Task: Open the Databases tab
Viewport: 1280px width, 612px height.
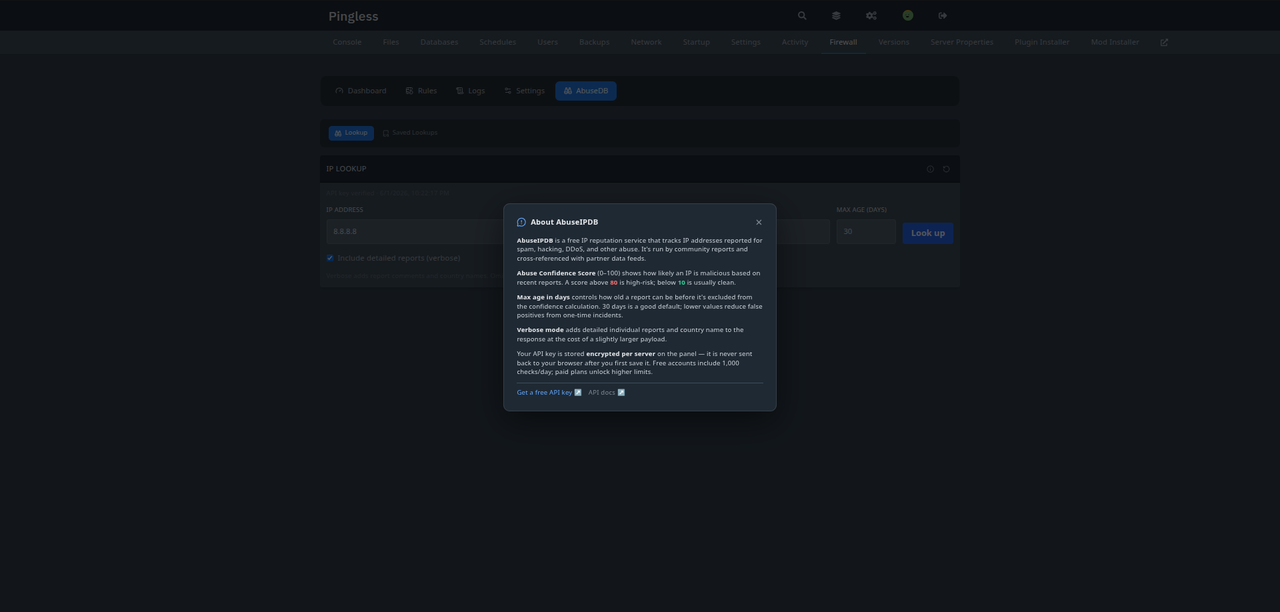Action: click(x=439, y=42)
